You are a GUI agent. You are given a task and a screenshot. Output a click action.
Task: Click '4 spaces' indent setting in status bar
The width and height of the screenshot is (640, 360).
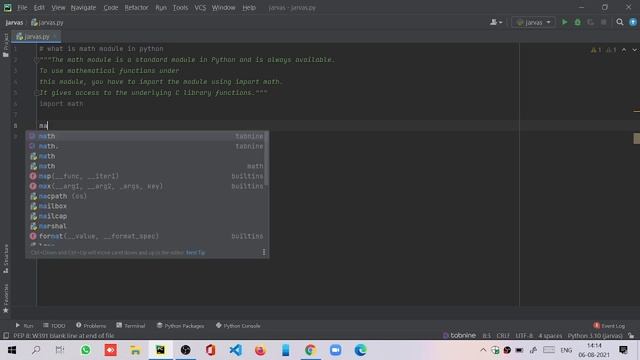pos(550,336)
